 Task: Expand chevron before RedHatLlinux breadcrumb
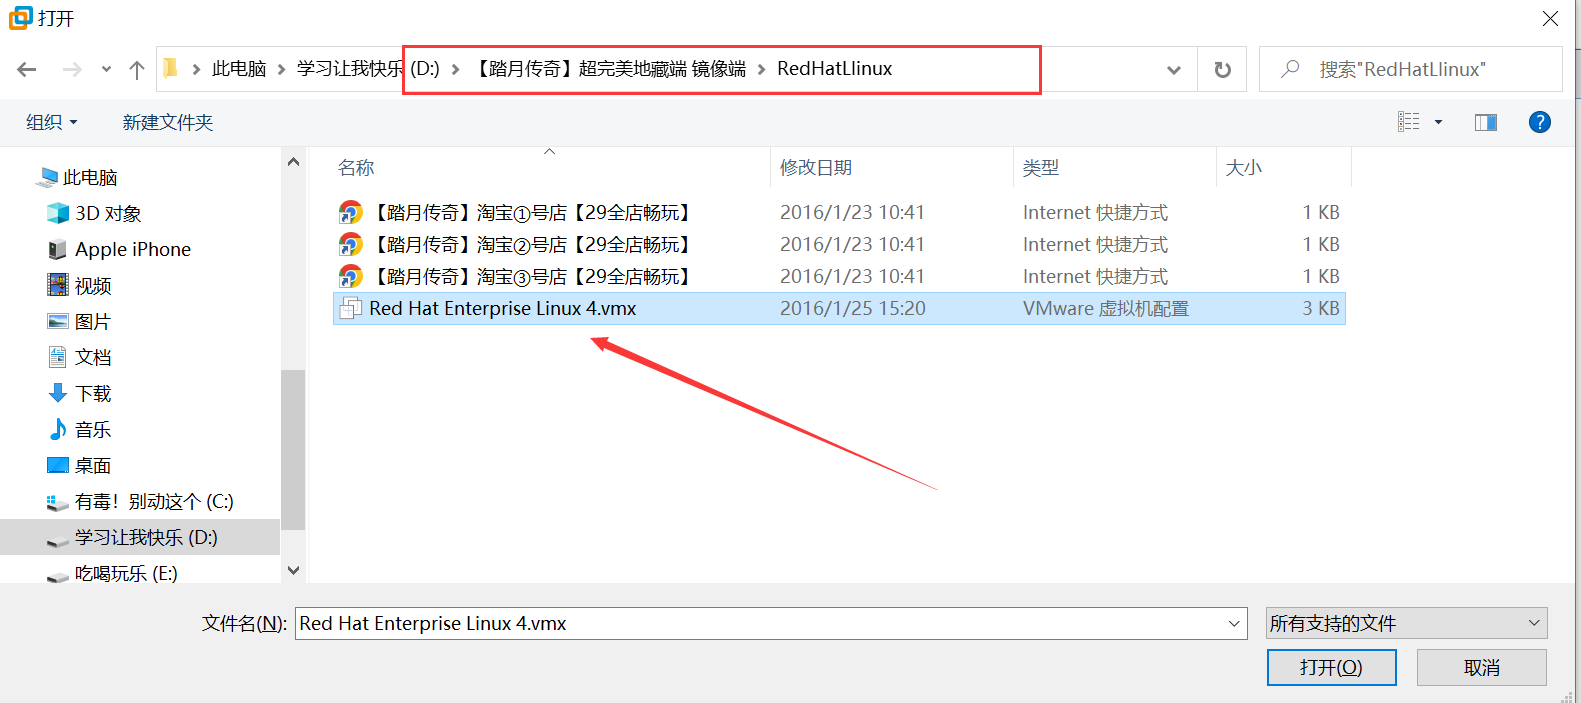click(x=761, y=69)
